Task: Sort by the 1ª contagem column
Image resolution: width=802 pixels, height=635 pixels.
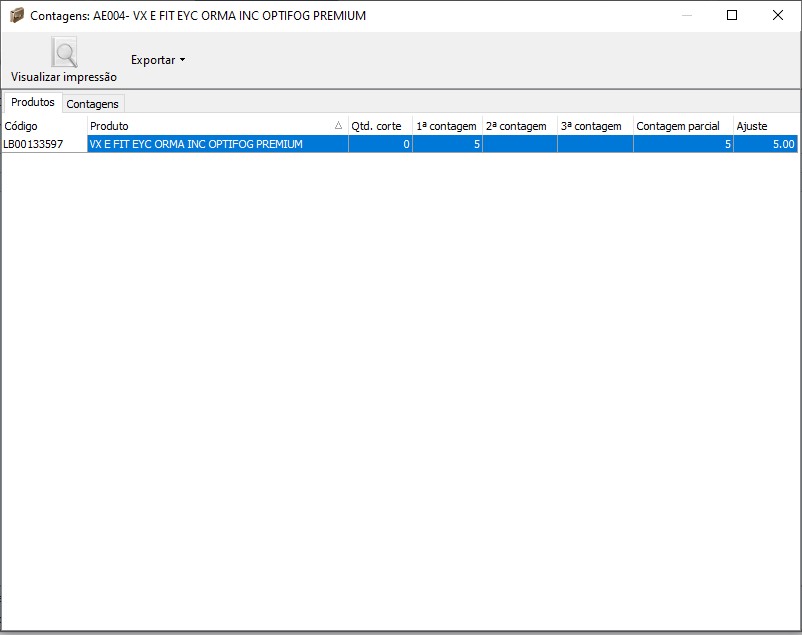Action: pyautogui.click(x=447, y=126)
